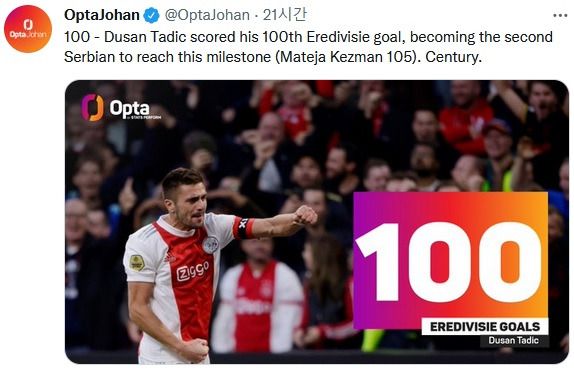Select the tweet text about Tadic's 100th goal

[308, 47]
